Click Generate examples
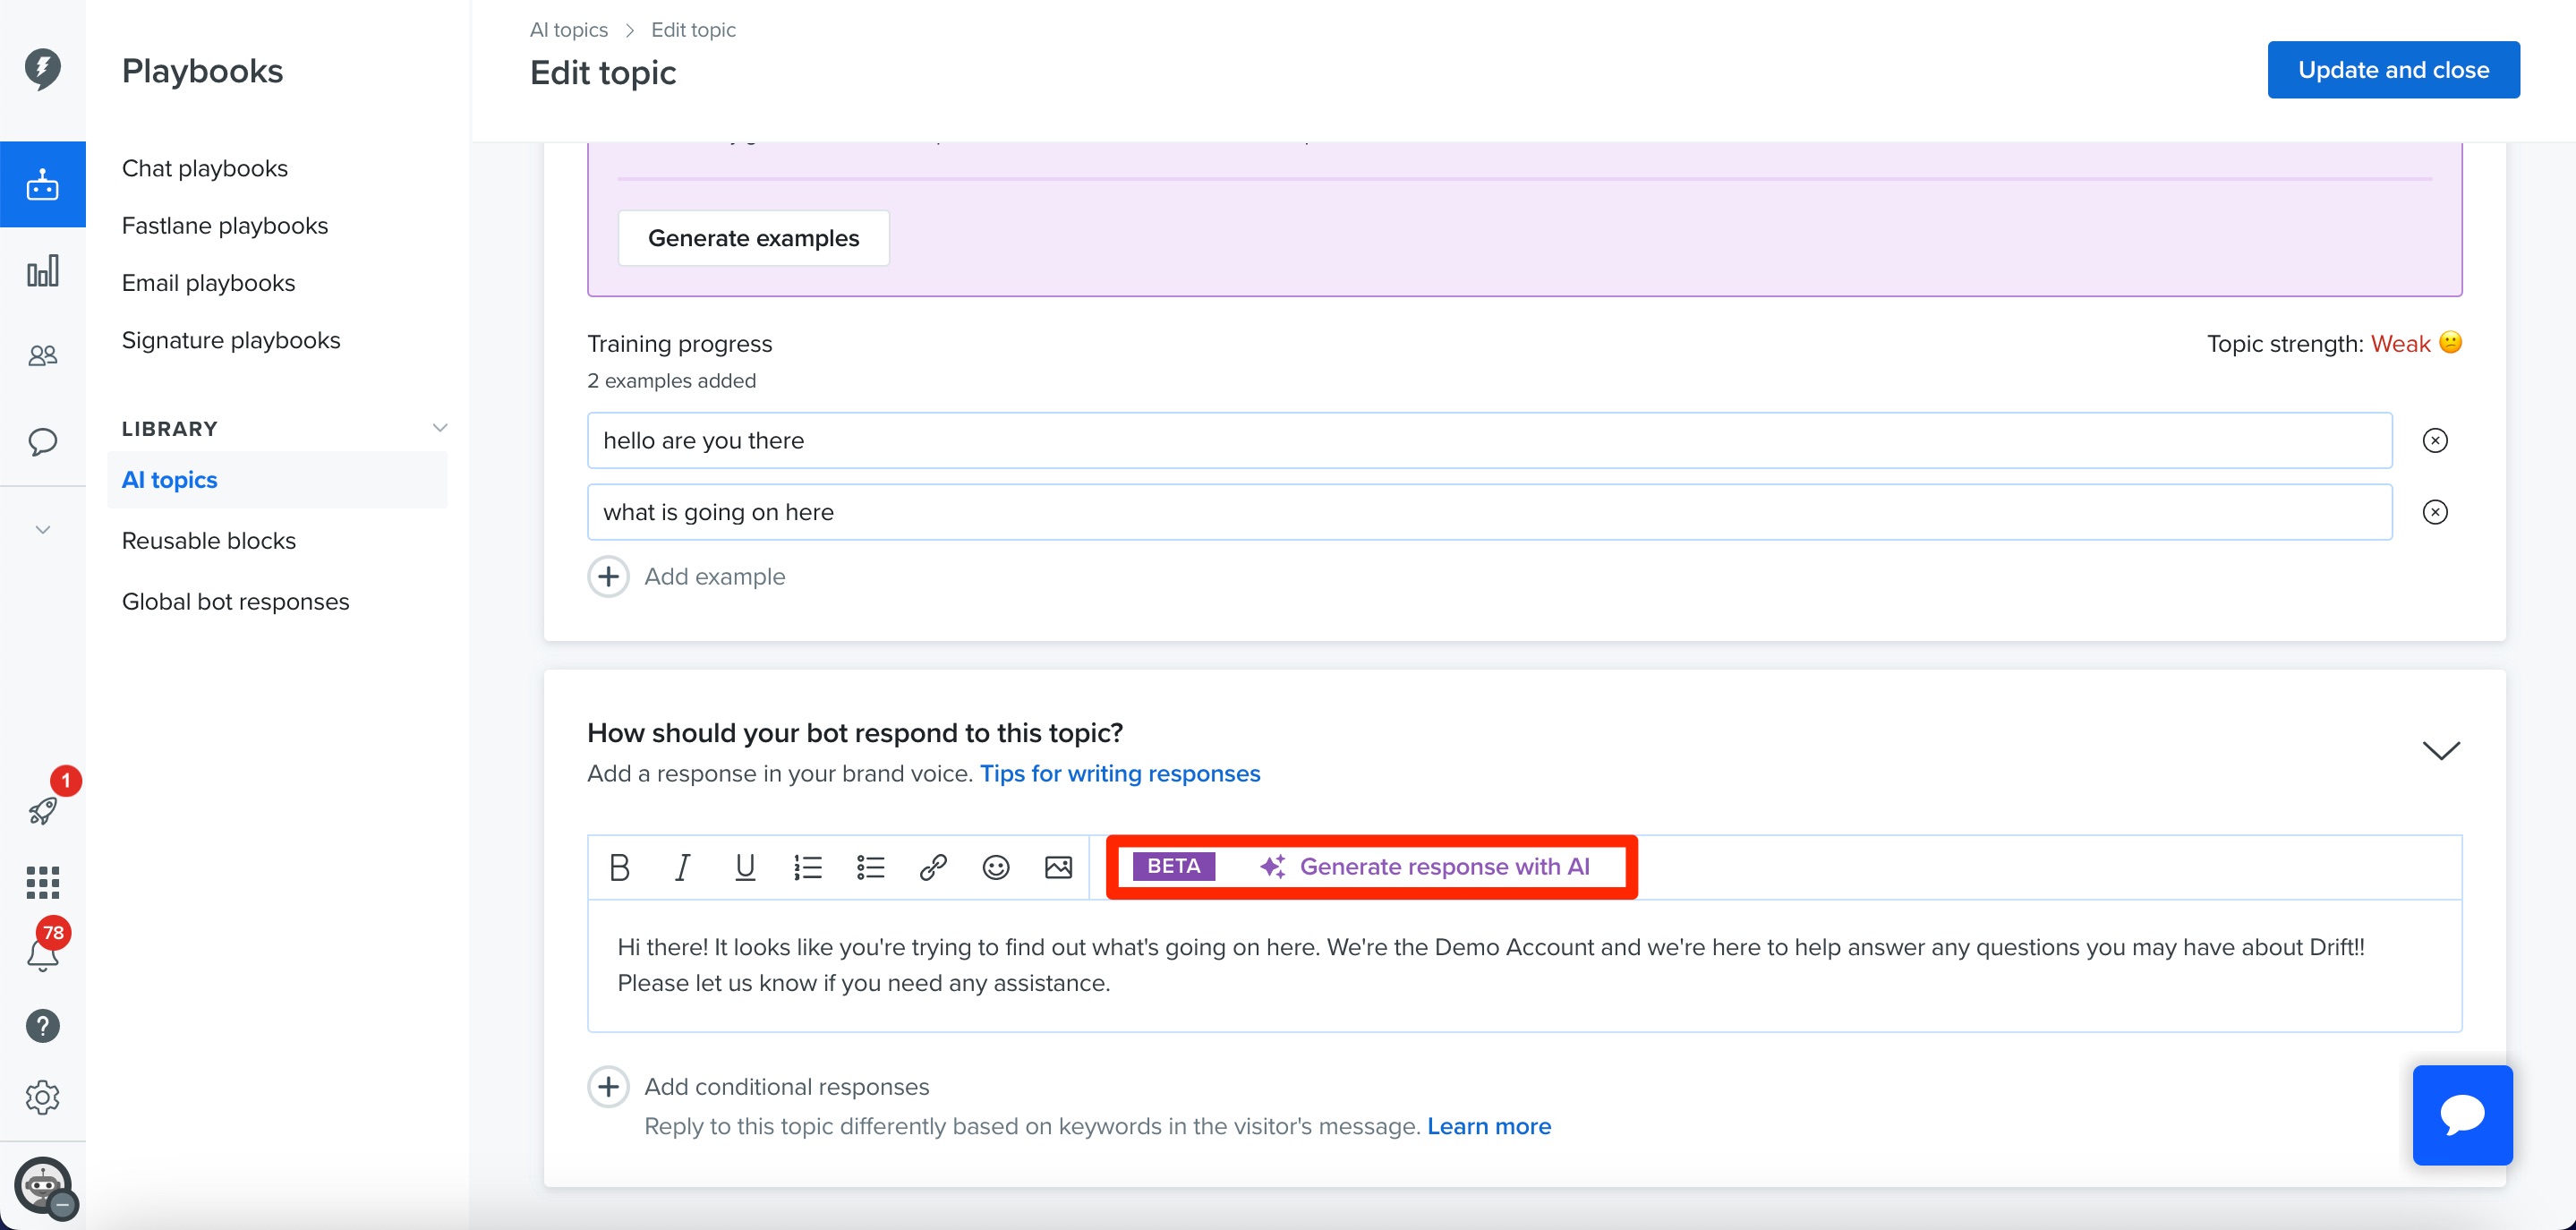The width and height of the screenshot is (2576, 1230). (x=753, y=238)
